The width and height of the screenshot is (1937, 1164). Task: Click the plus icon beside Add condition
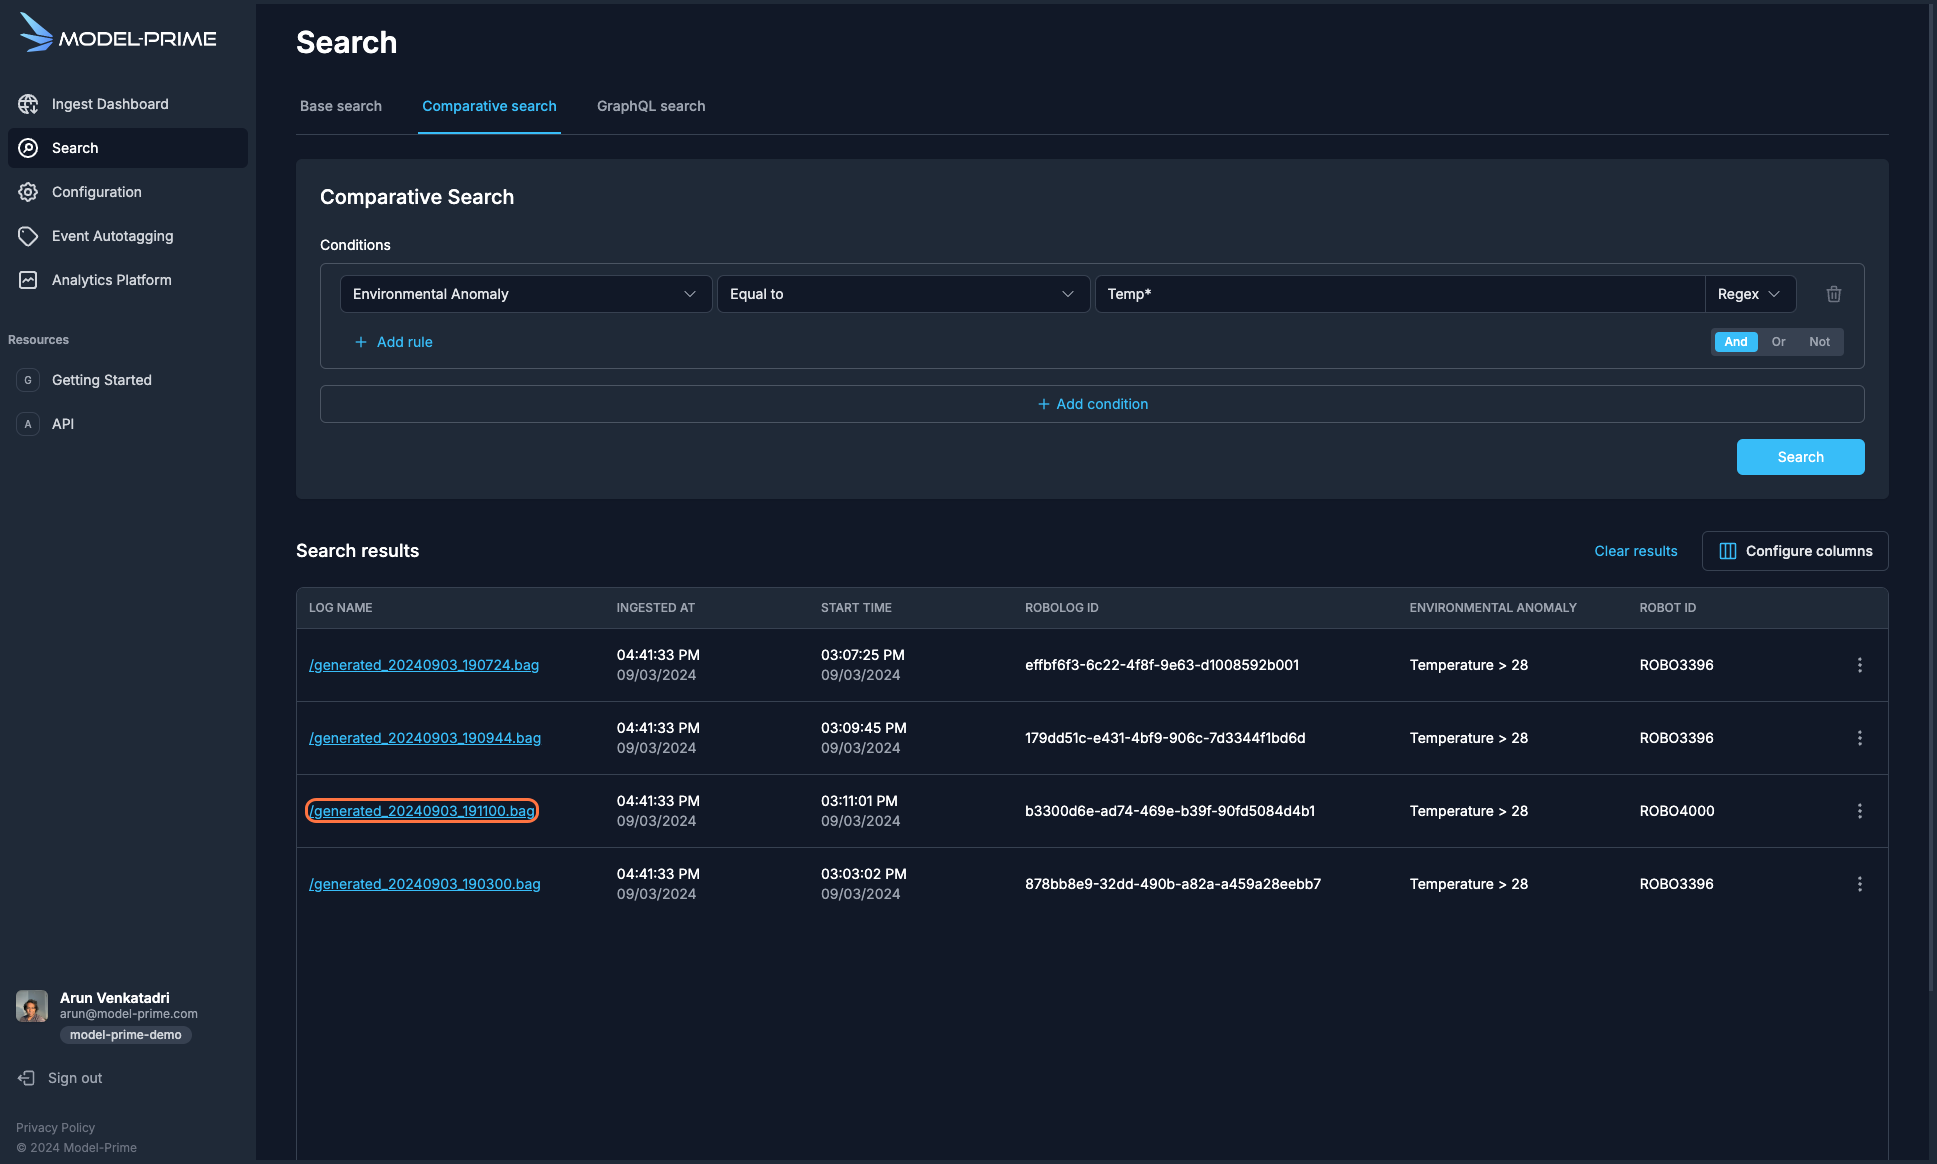[1043, 404]
